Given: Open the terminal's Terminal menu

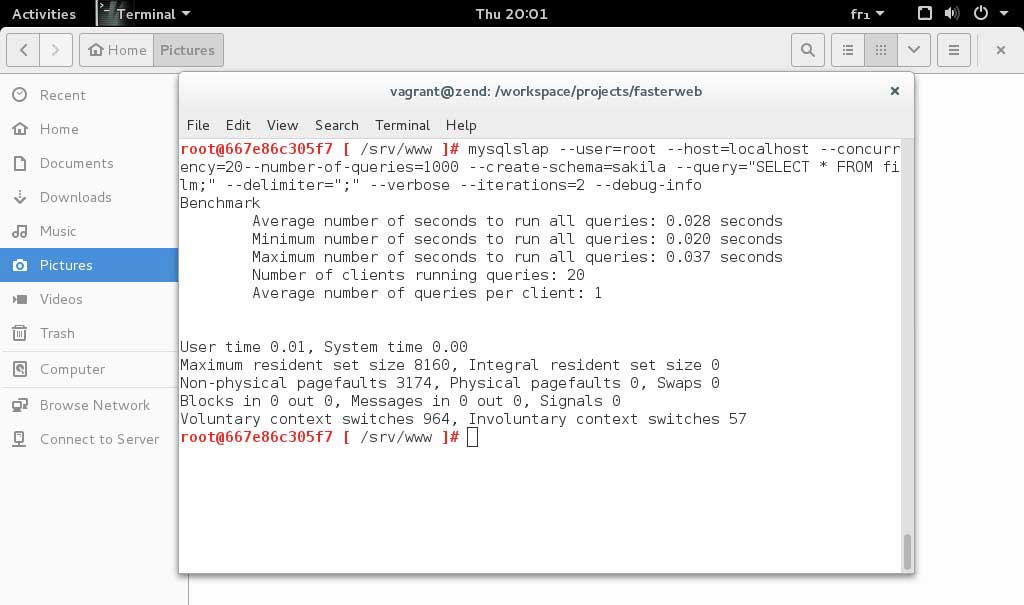Looking at the screenshot, I should click(402, 125).
